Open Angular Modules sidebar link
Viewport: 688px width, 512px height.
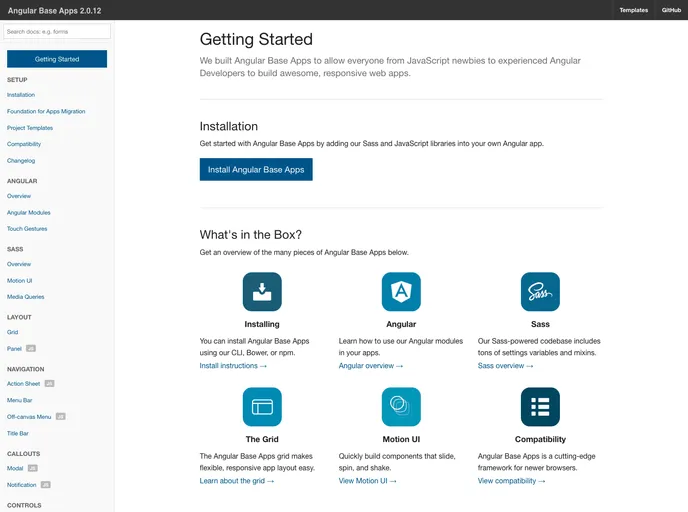click(x=29, y=213)
